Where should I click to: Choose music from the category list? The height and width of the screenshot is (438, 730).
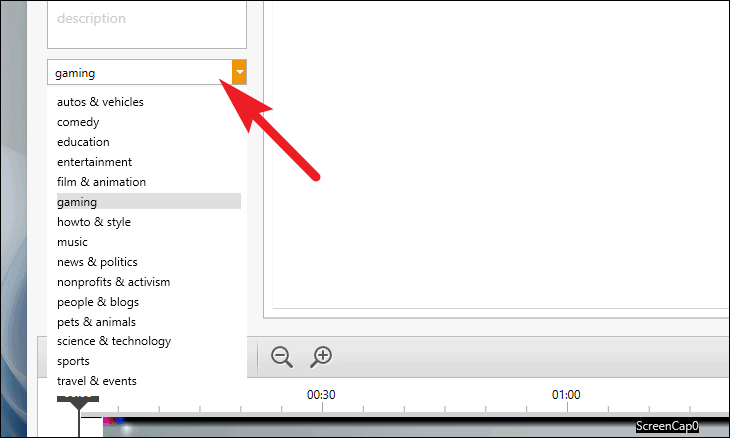click(72, 242)
